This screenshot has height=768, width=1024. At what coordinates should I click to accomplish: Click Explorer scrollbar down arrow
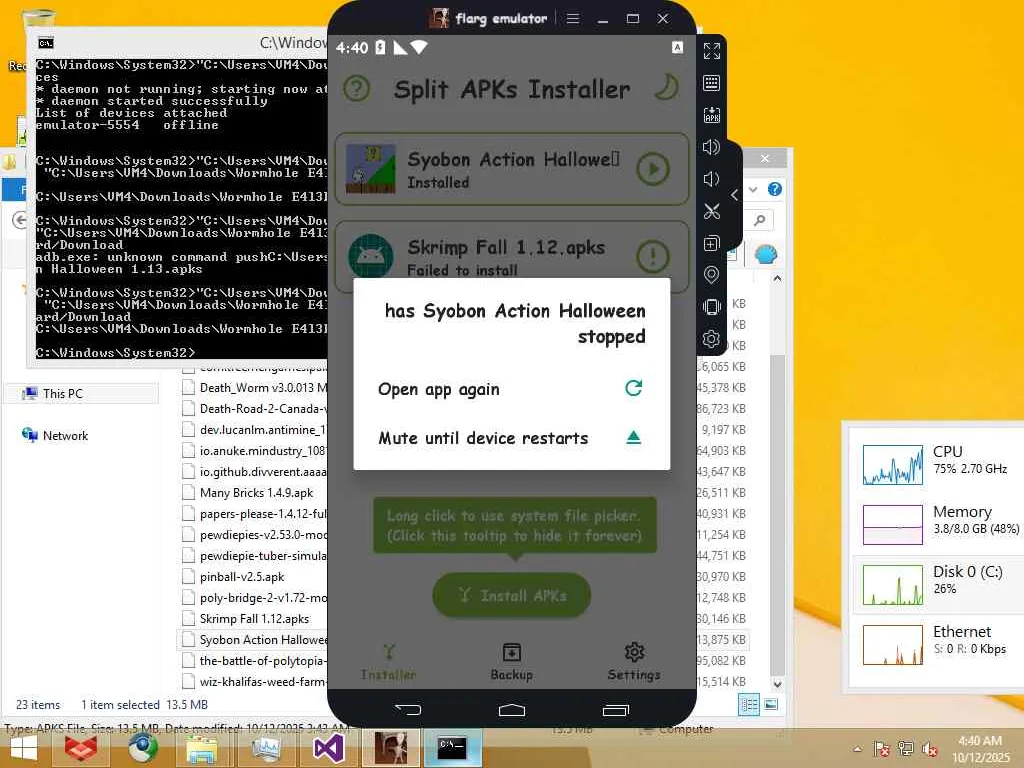pyautogui.click(x=777, y=684)
